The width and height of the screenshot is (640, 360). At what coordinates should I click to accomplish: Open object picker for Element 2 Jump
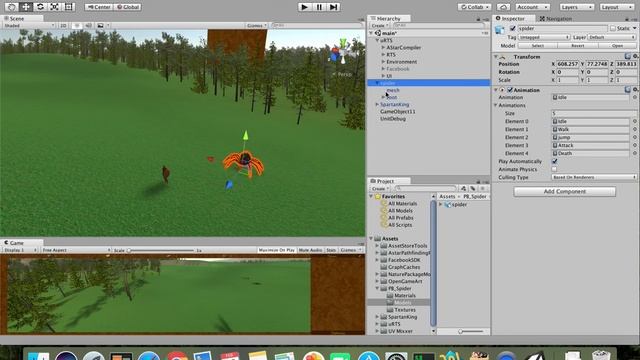(x=635, y=137)
